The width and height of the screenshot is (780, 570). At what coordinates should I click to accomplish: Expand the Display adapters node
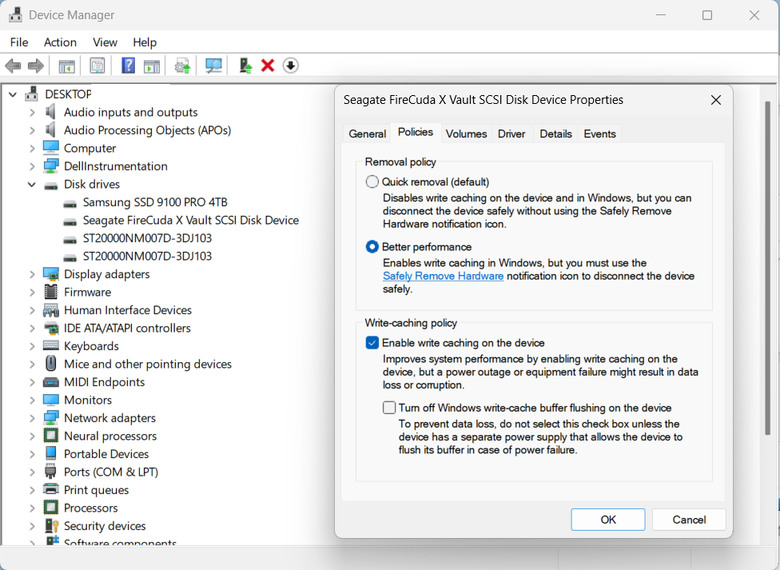tap(32, 274)
